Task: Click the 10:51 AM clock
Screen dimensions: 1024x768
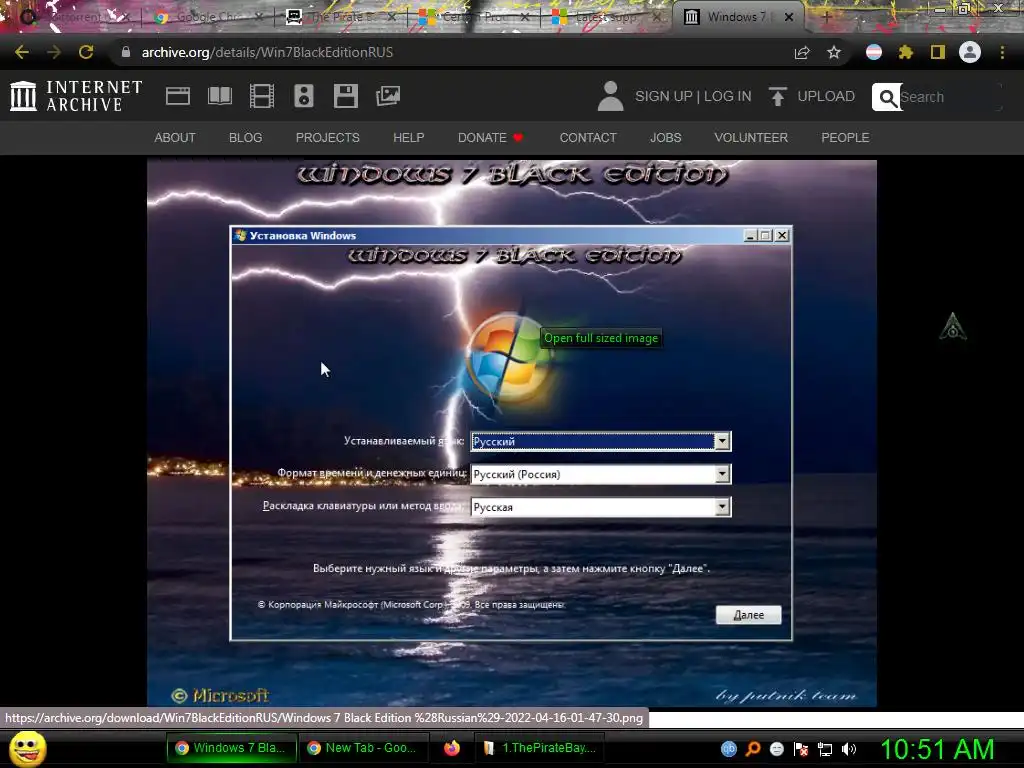Action: (x=938, y=749)
